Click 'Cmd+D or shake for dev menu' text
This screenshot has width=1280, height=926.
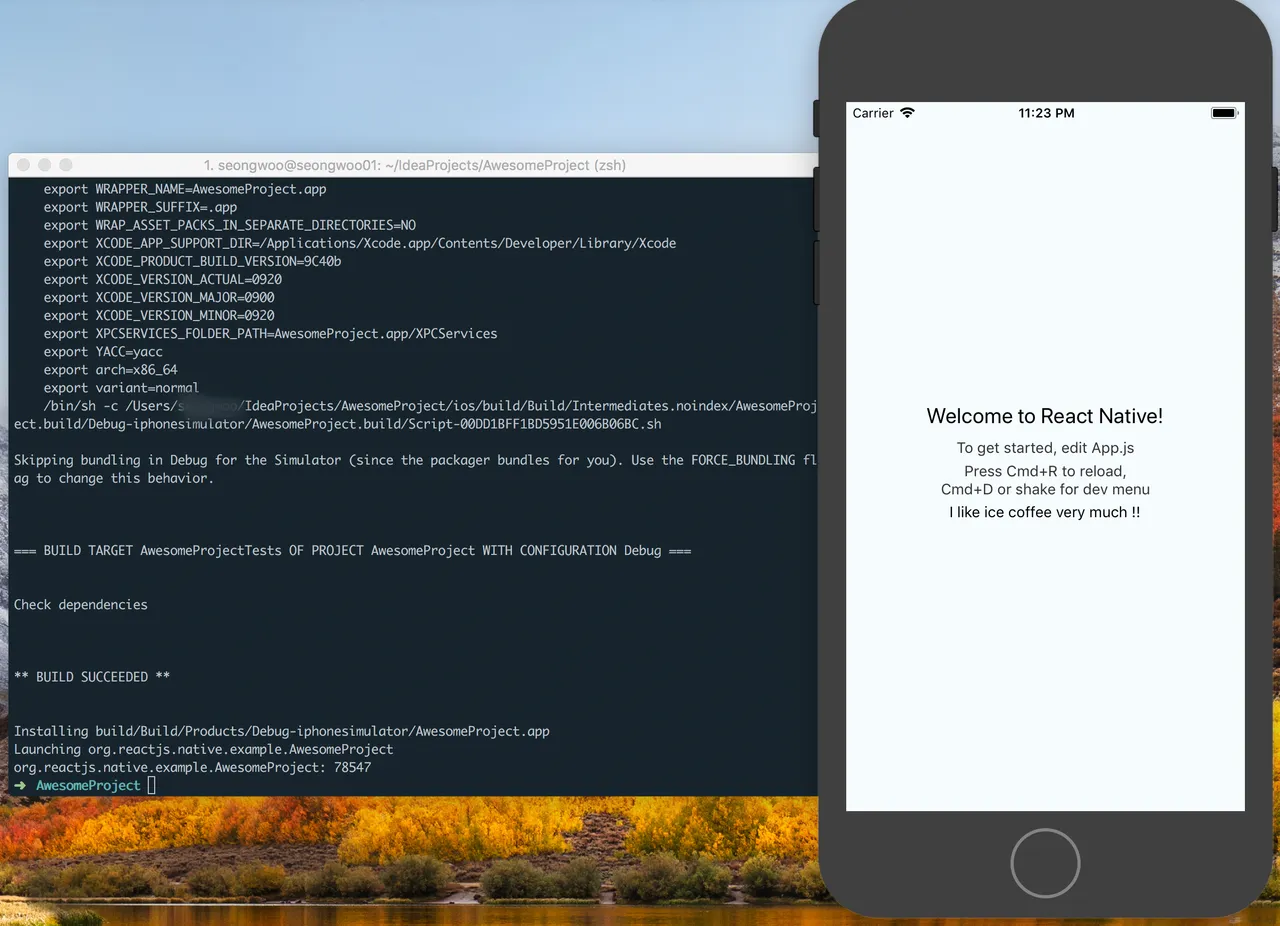pos(1045,489)
